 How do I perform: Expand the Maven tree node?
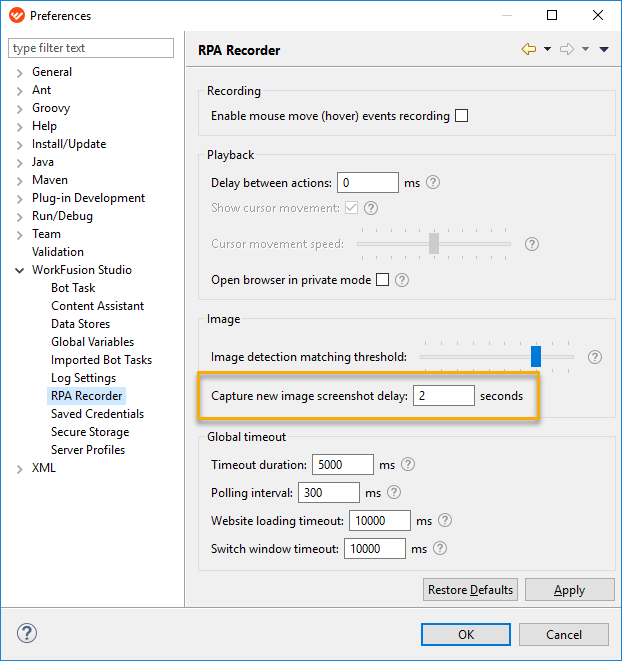pos(19,181)
